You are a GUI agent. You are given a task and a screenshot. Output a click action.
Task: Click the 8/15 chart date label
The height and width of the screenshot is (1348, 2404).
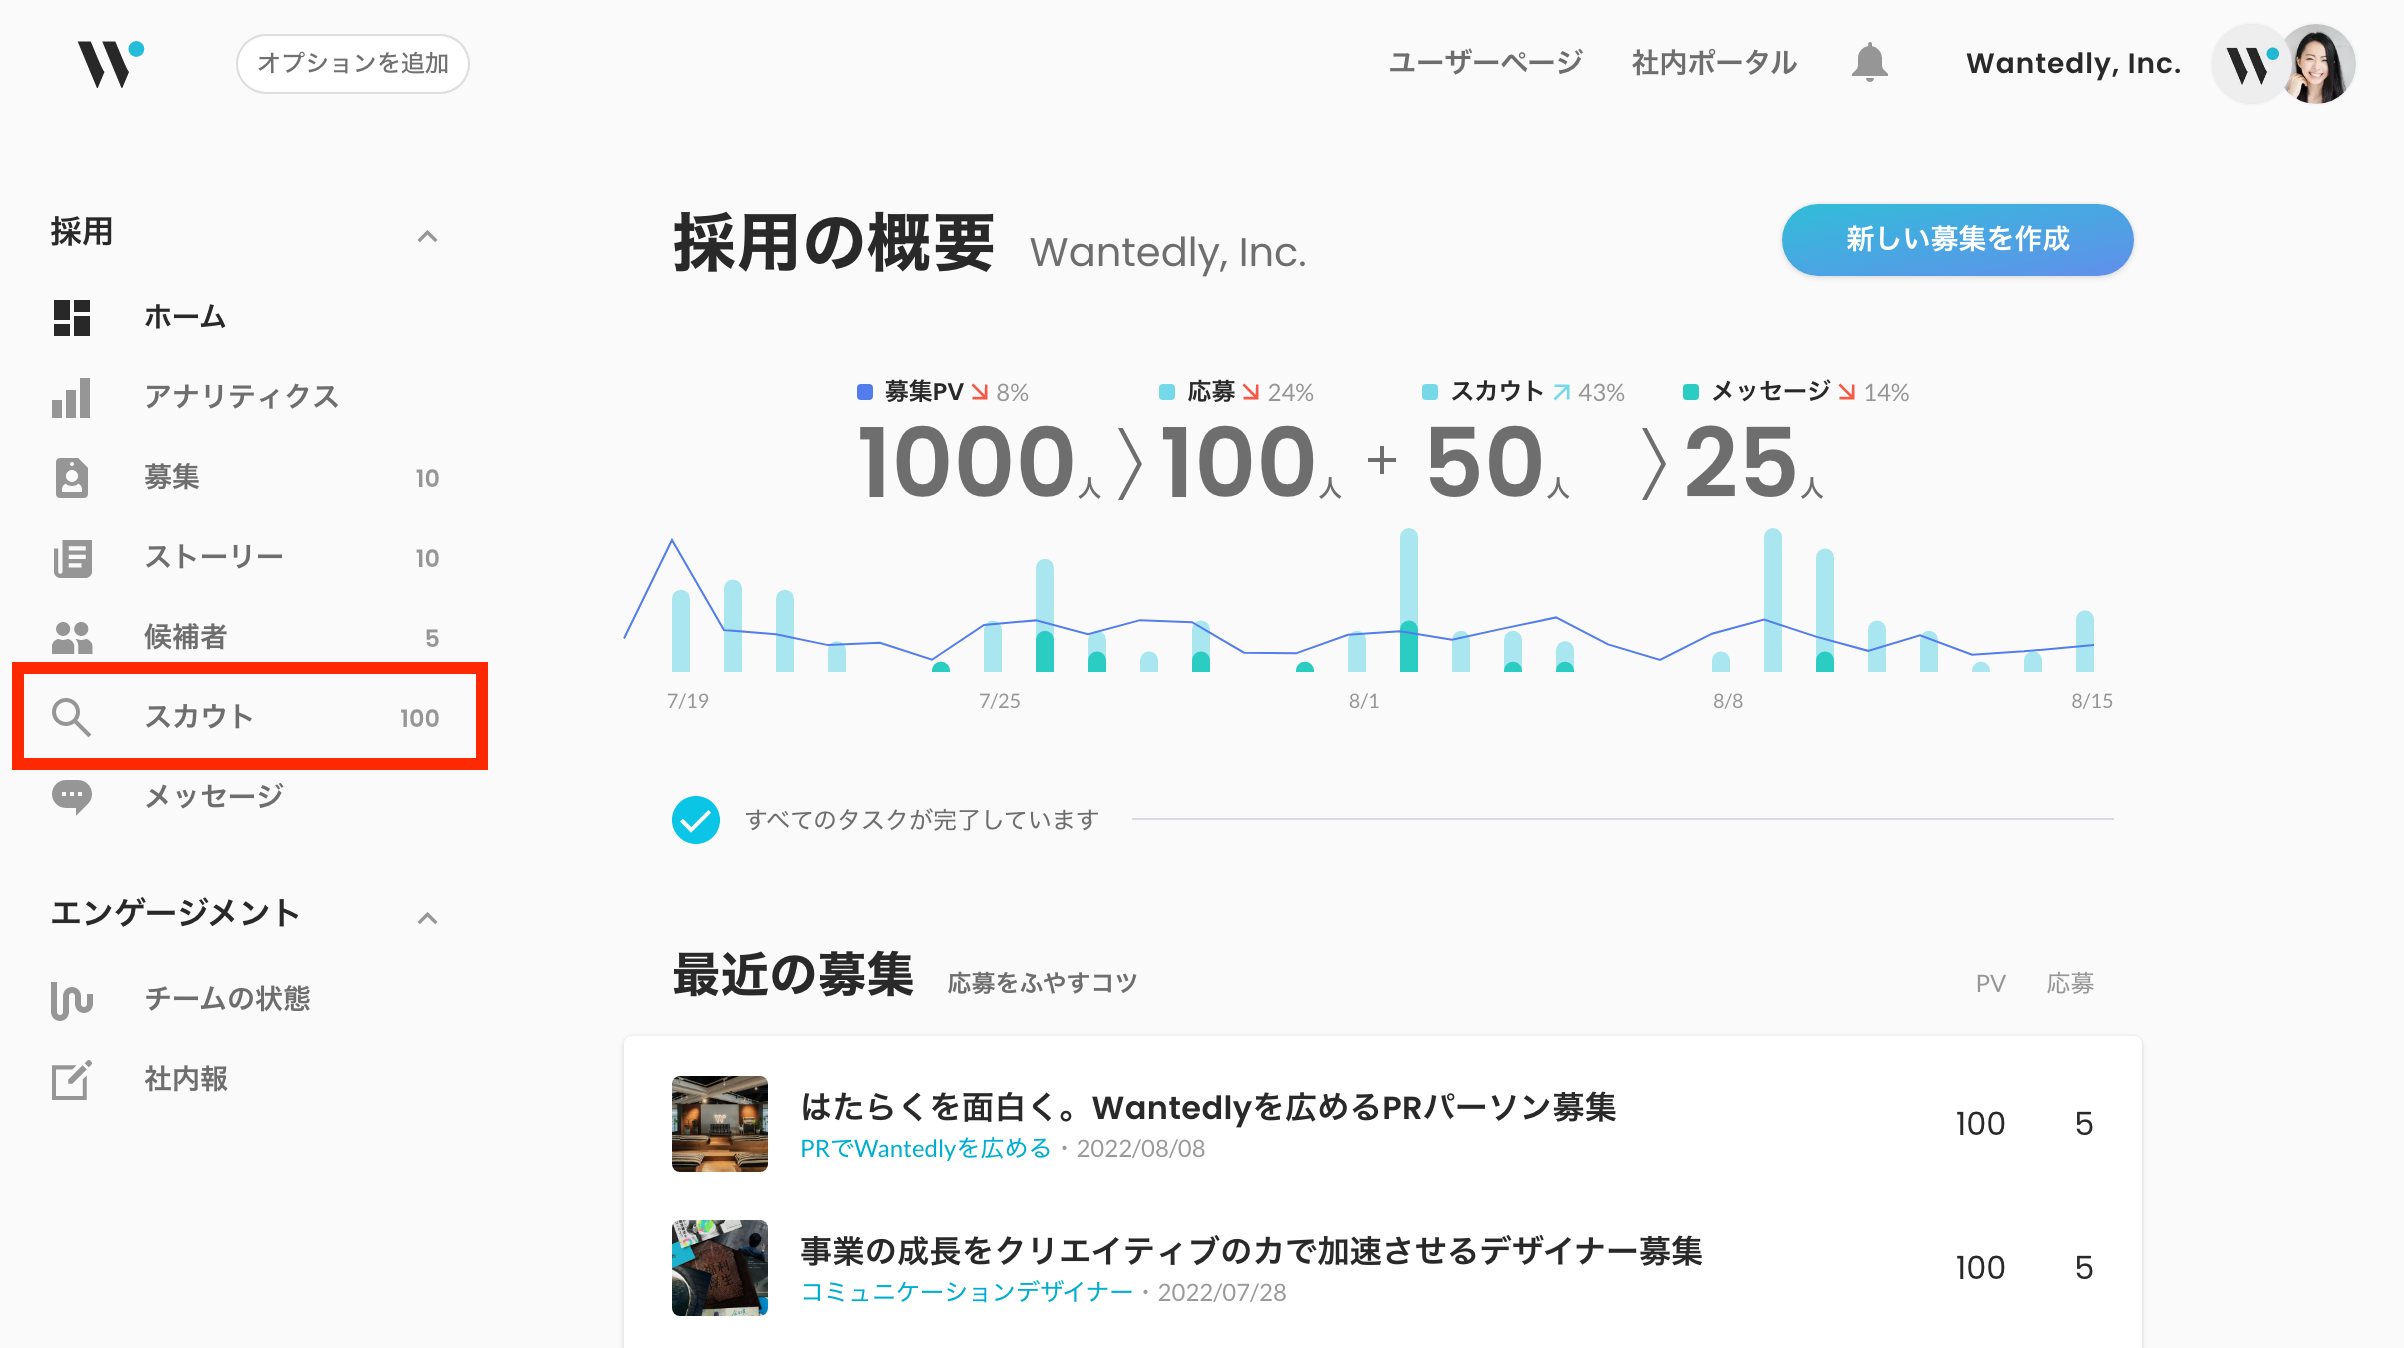coord(2092,701)
